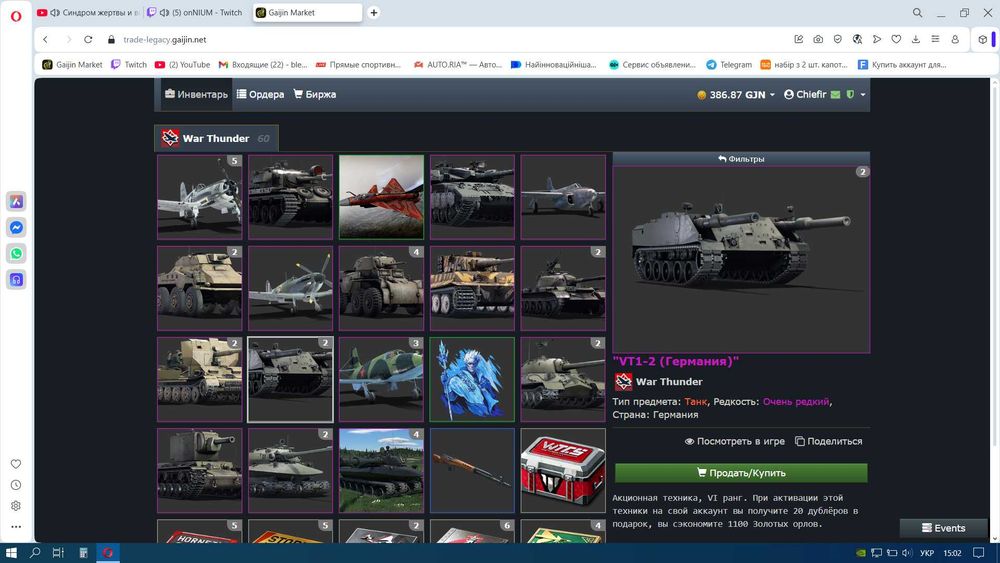Take a snapshot with camera icon

click(818, 40)
